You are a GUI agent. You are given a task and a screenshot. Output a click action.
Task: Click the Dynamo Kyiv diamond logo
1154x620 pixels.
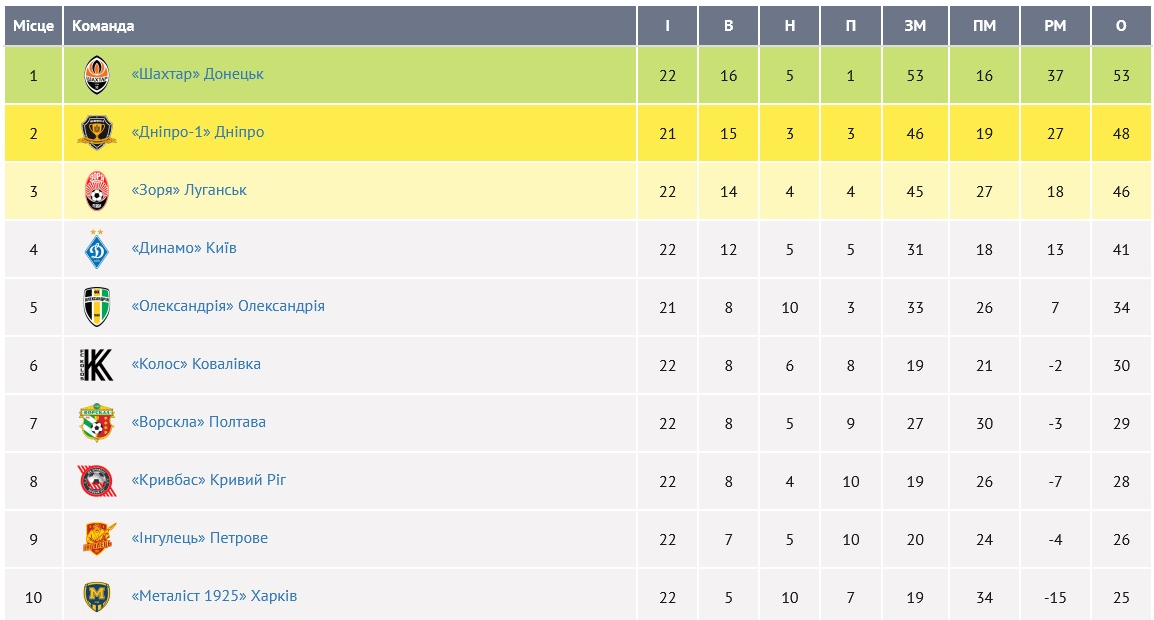coord(97,249)
